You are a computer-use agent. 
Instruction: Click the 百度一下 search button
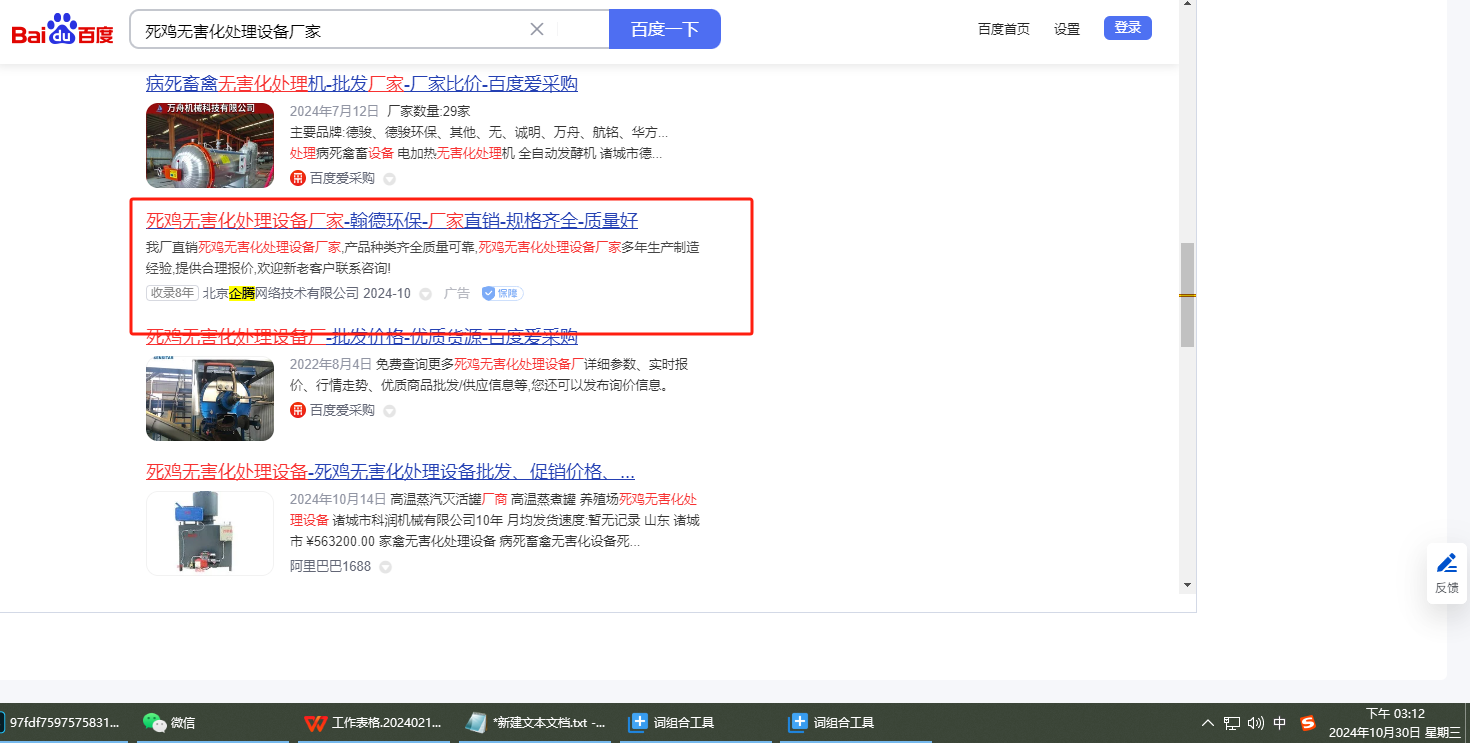664,29
